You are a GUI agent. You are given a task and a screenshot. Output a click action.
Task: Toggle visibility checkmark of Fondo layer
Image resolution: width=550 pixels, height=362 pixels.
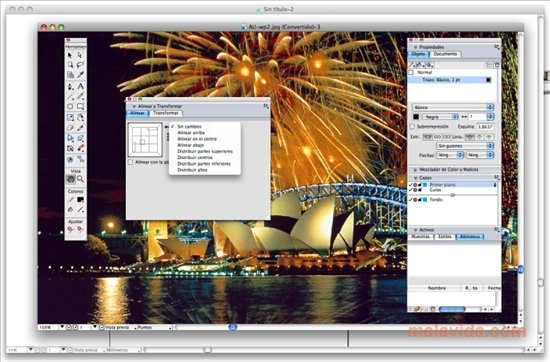(x=410, y=200)
